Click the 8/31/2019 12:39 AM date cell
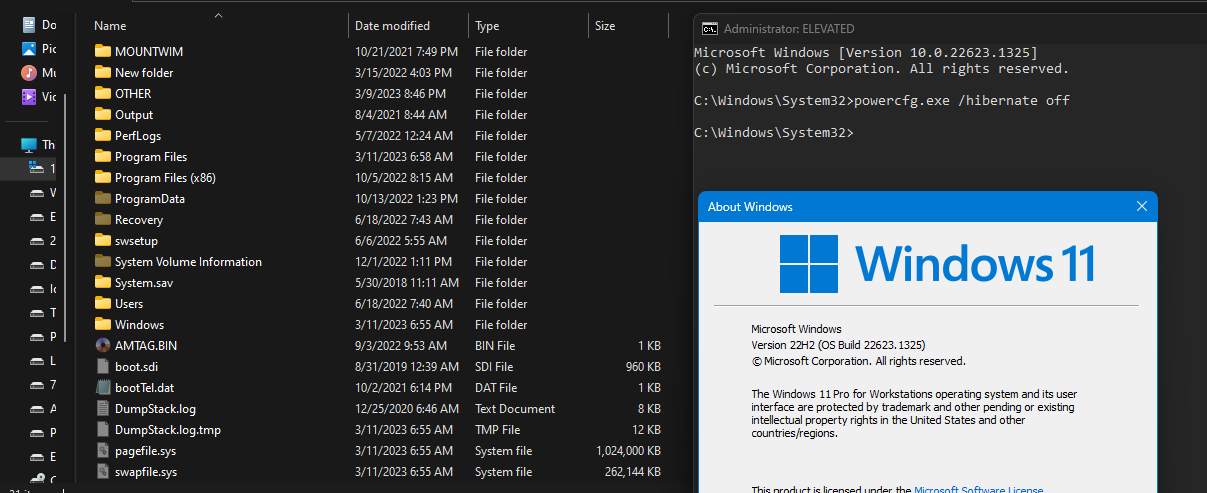Viewport: 1207px width, 493px height. tap(406, 366)
